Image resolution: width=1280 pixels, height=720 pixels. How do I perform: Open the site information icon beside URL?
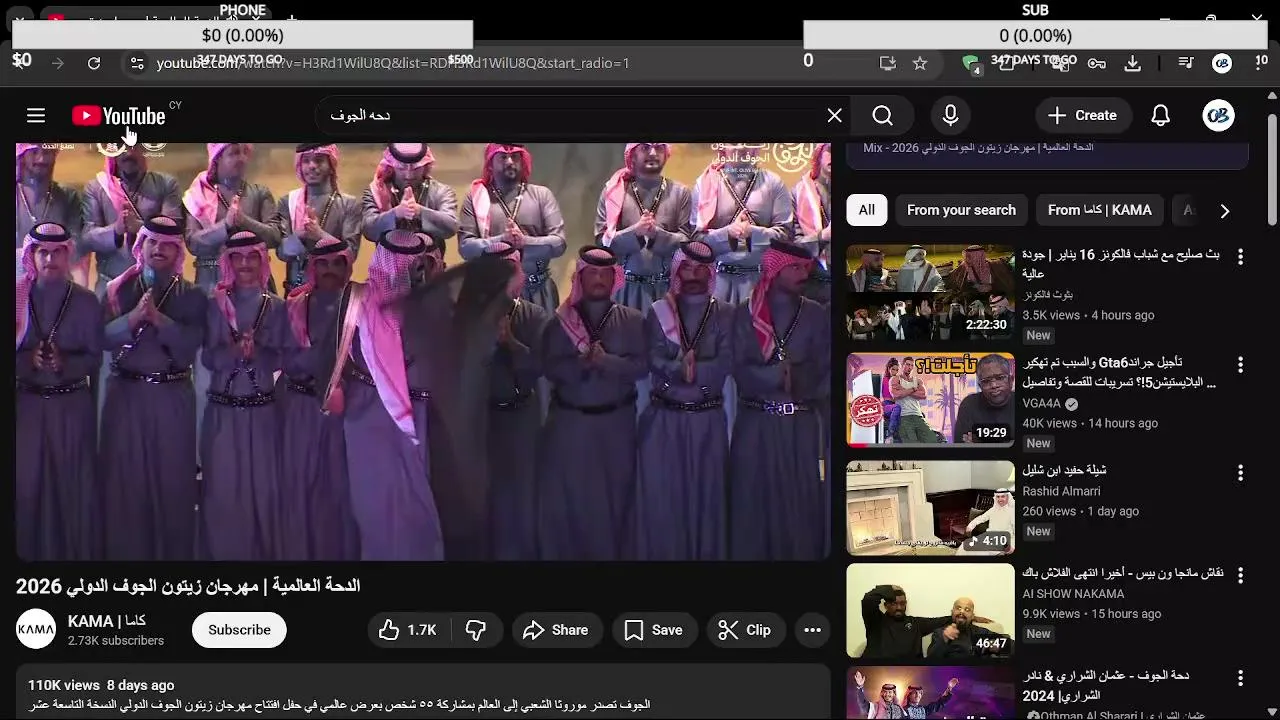137,63
